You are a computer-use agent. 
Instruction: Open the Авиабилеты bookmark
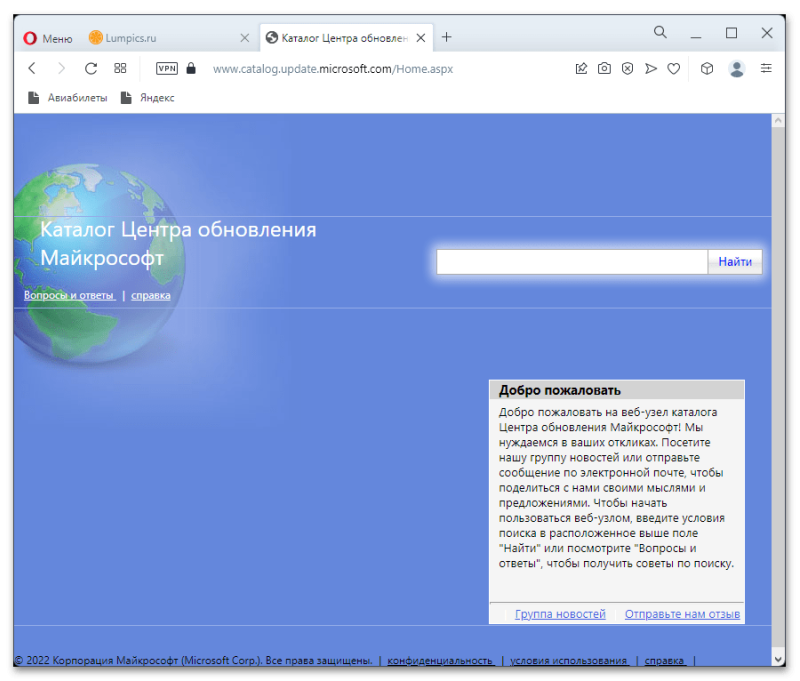[x=68, y=98]
